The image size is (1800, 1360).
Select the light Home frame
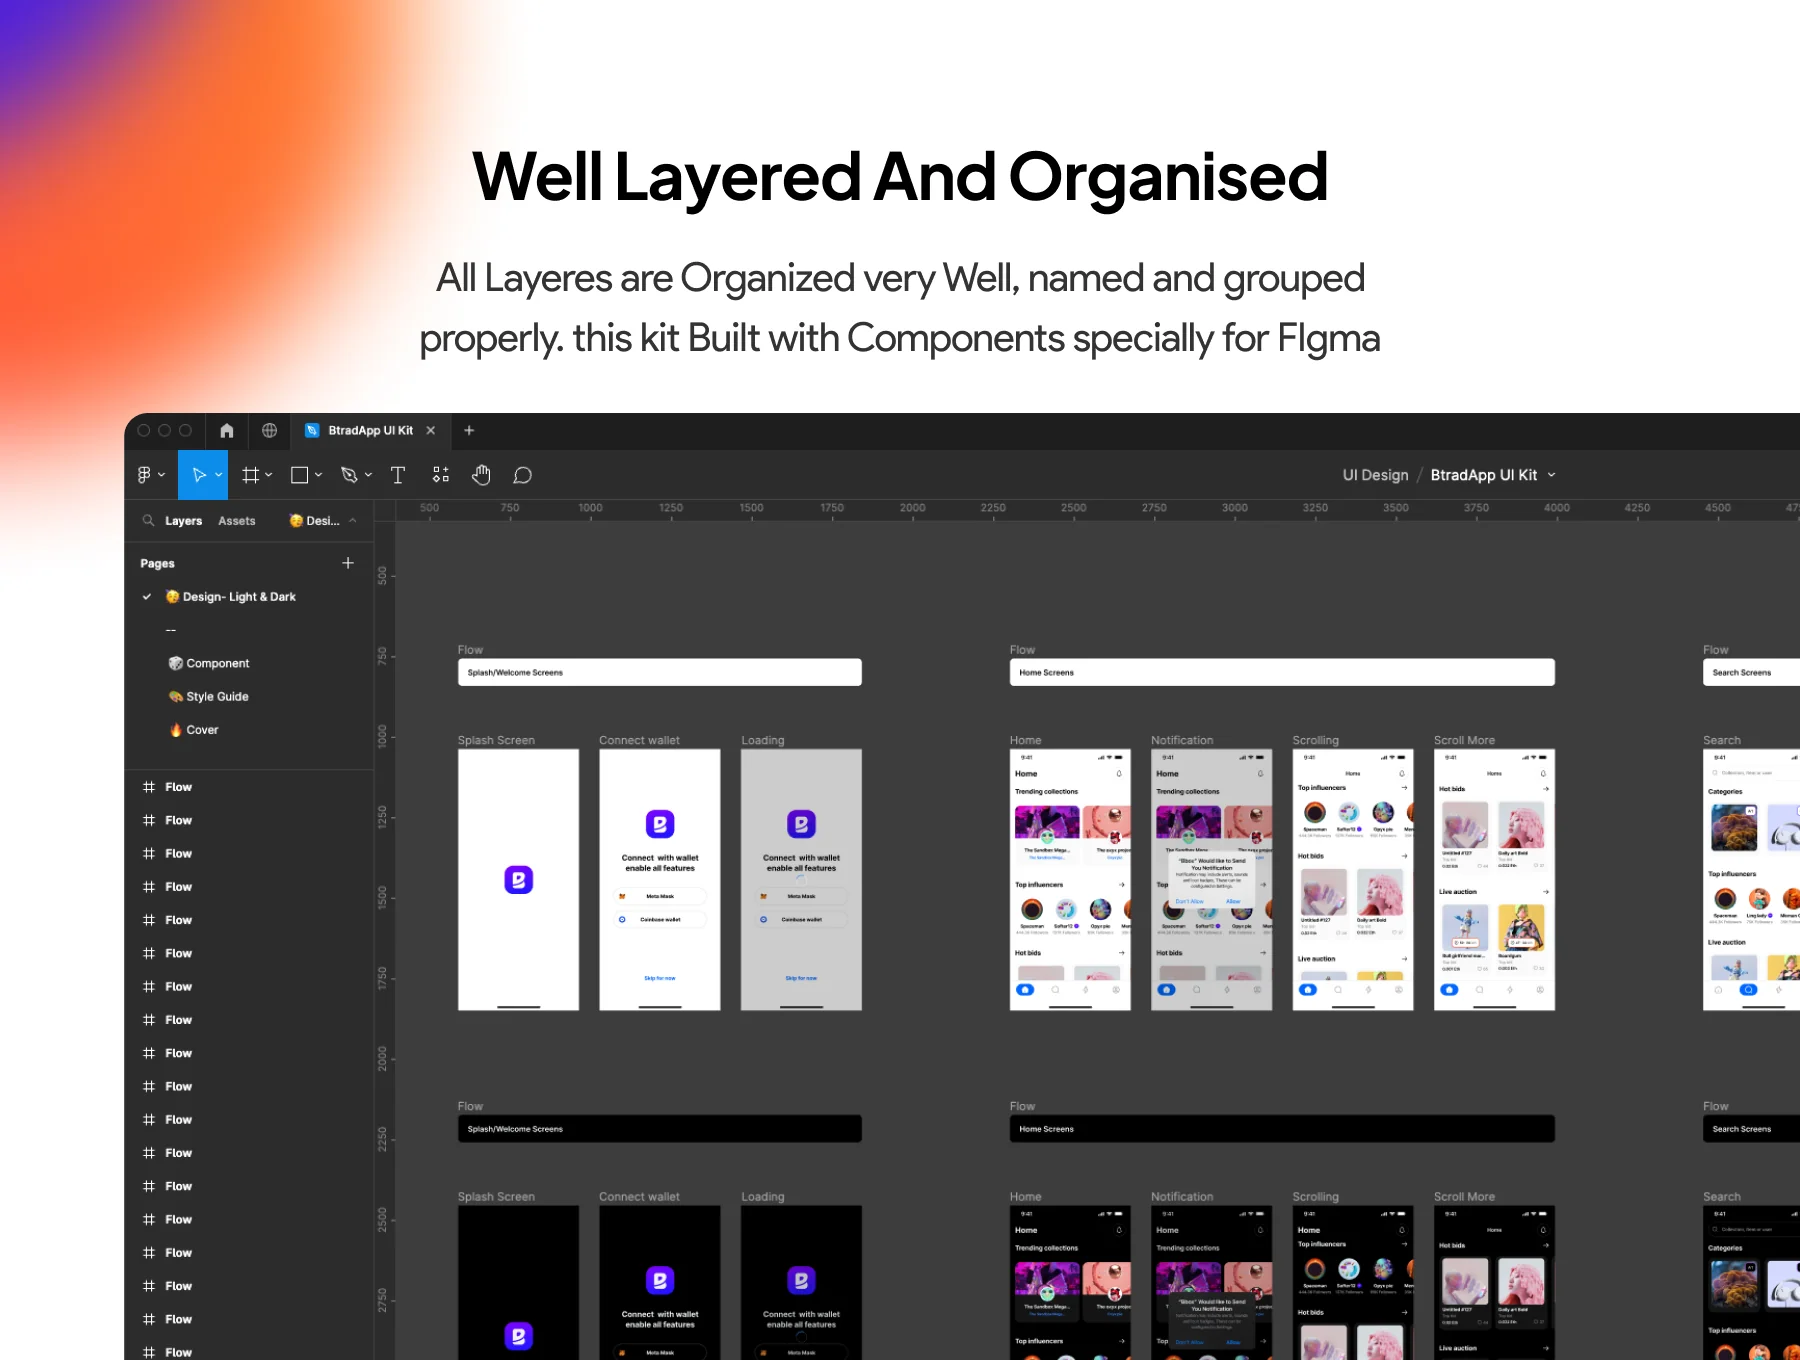pos(1070,880)
